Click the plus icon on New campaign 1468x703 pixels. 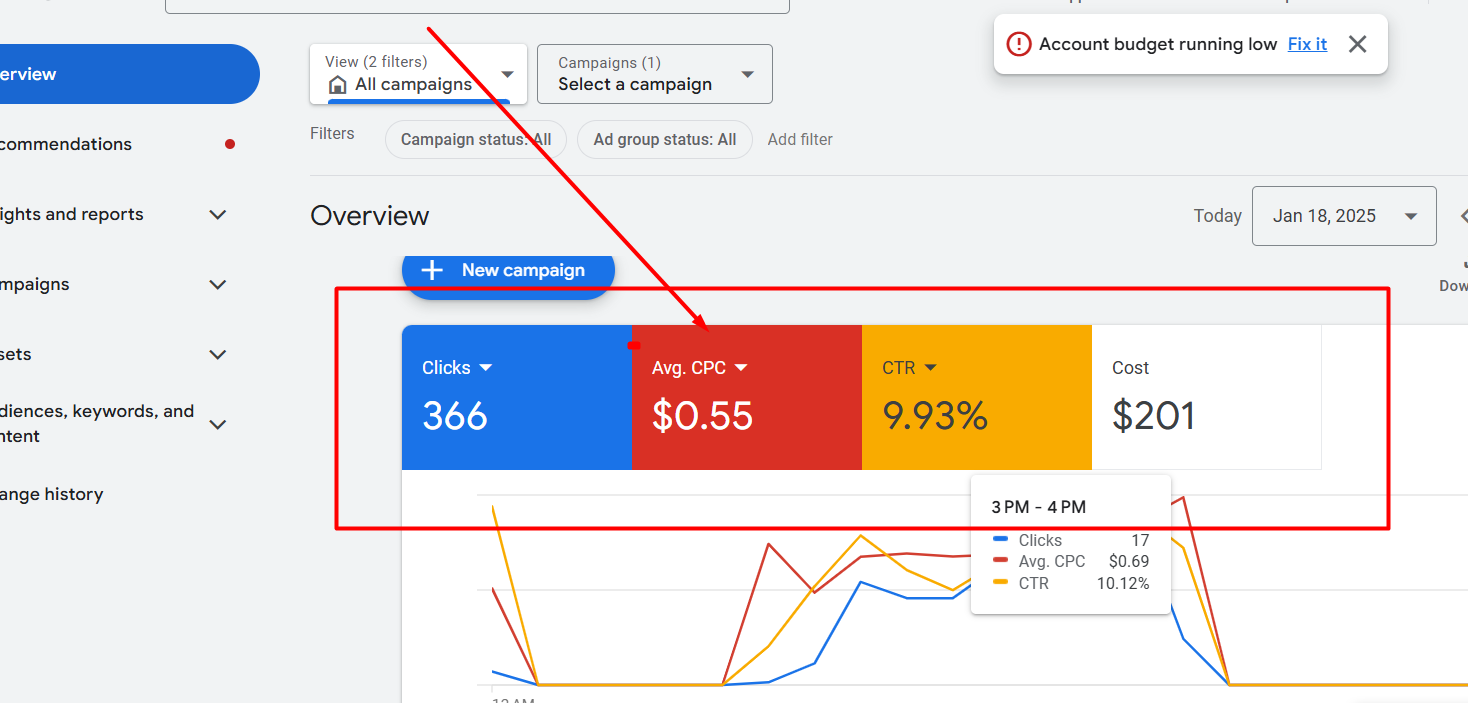pyautogui.click(x=432, y=270)
